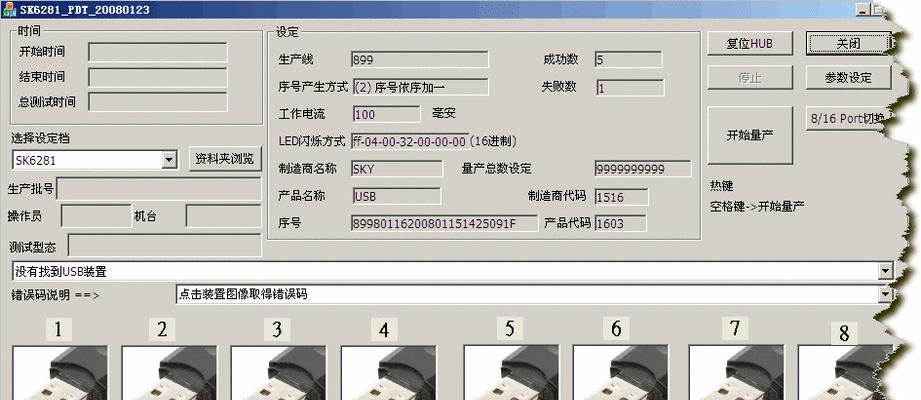Click the 关闭 close button
The width and height of the screenshot is (921, 400).
pyautogui.click(x=848, y=43)
